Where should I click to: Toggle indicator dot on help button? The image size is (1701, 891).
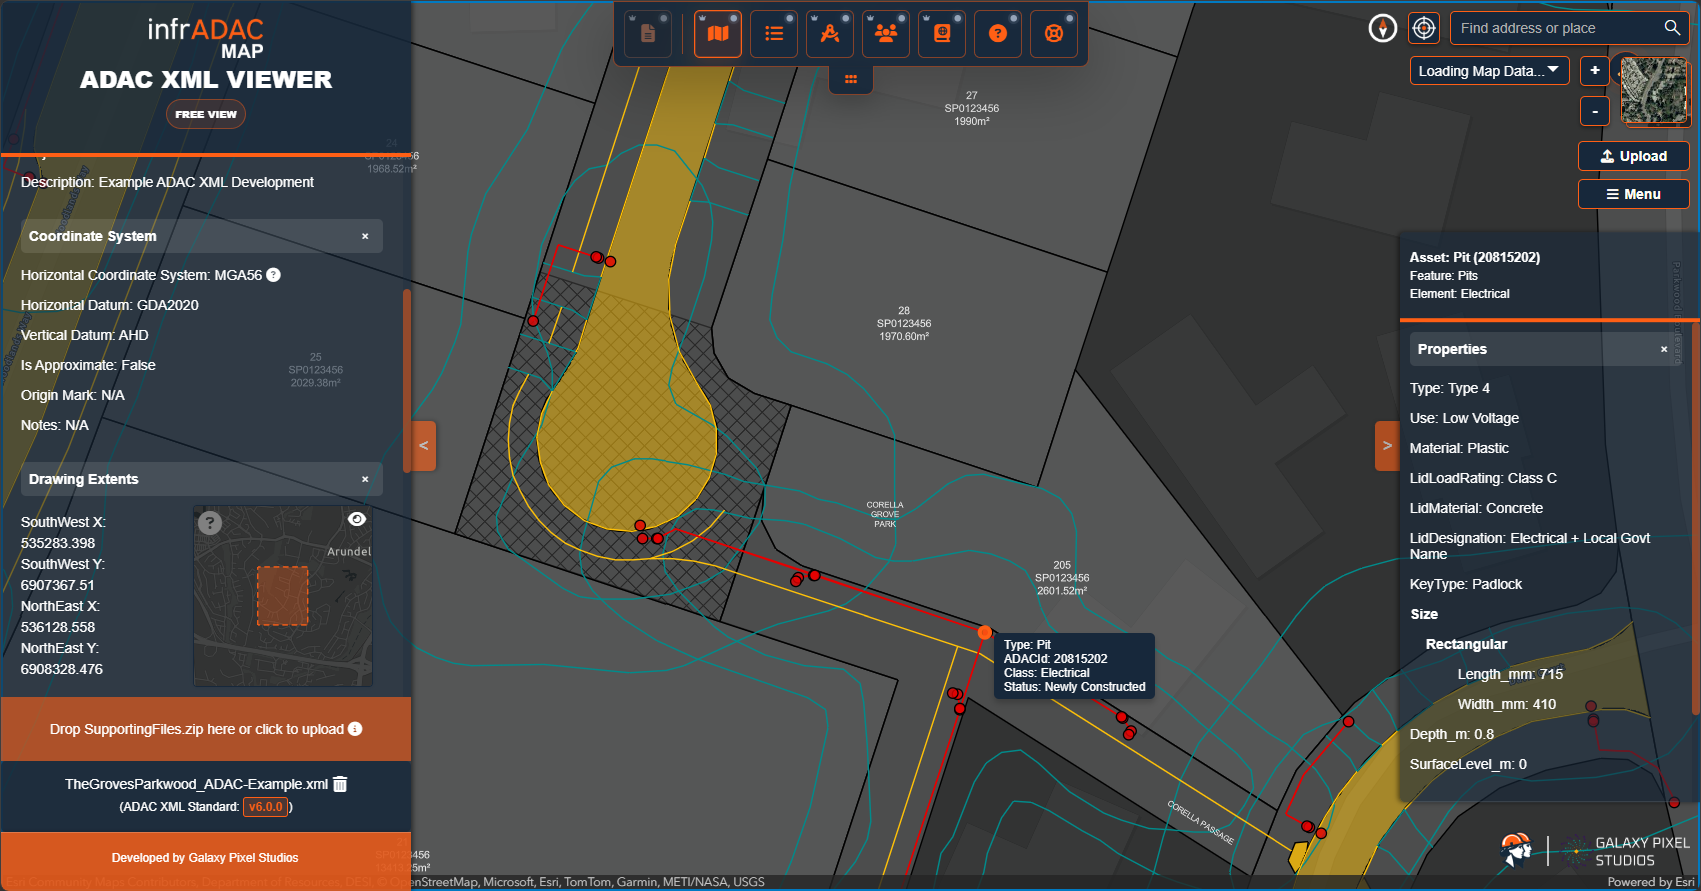click(x=1014, y=18)
